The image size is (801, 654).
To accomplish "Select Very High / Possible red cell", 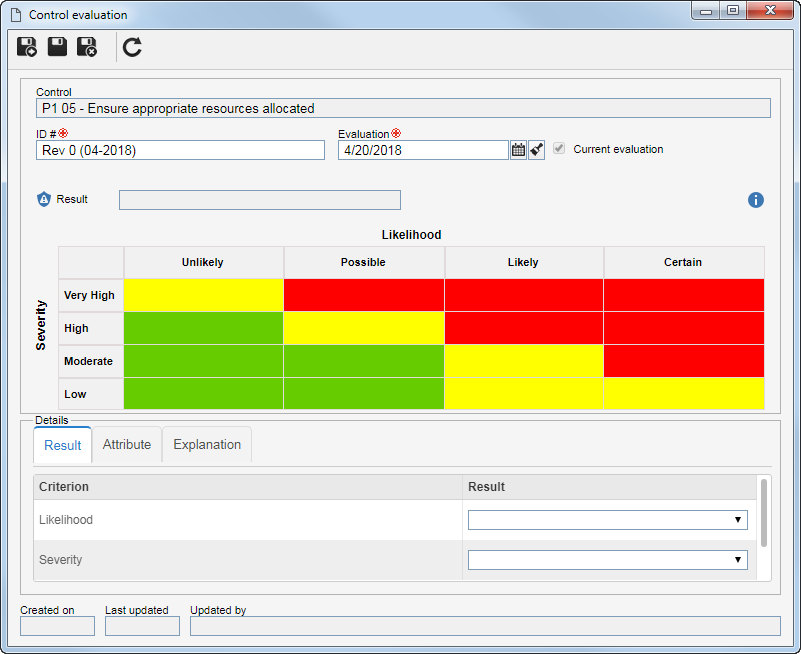I will coord(364,295).
